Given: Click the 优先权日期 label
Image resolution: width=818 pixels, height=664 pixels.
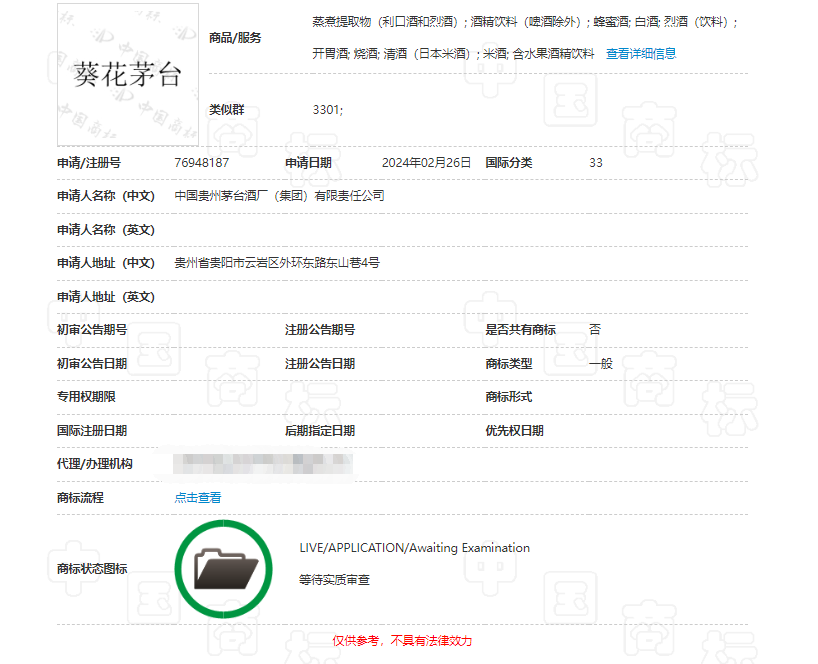Looking at the screenshot, I should [514, 431].
